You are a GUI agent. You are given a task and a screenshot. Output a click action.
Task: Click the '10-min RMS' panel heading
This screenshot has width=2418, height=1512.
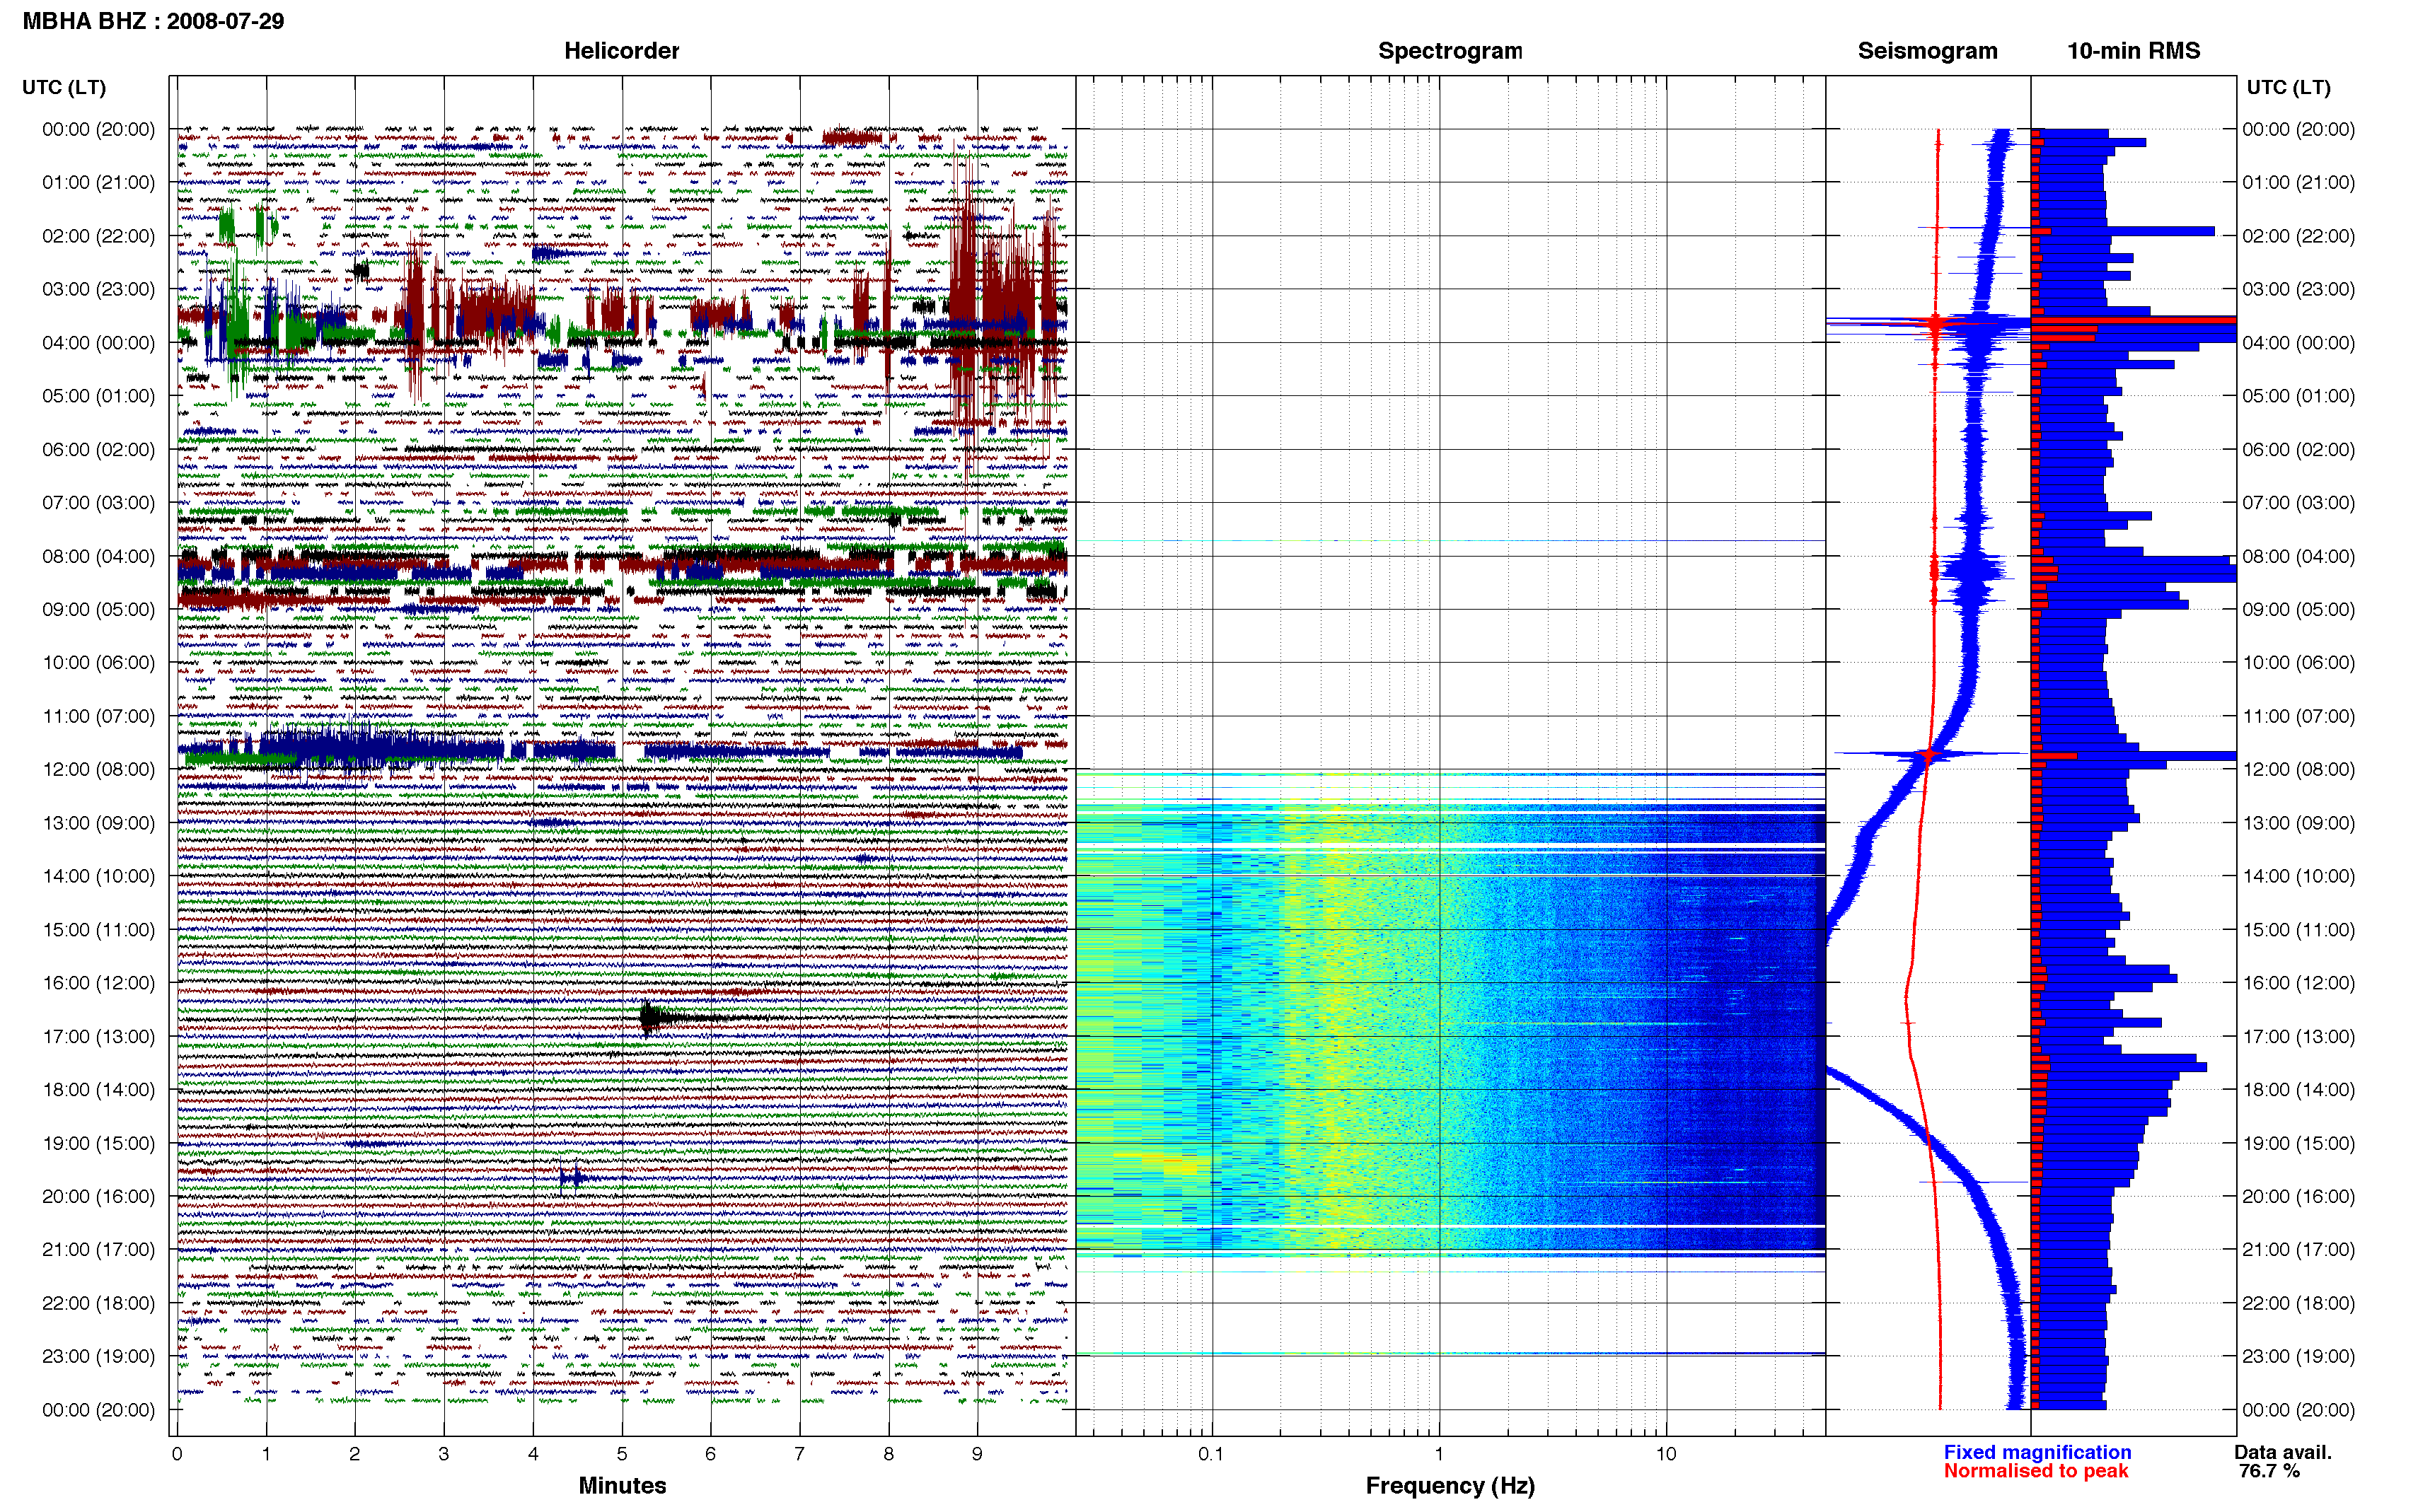coord(2133,51)
